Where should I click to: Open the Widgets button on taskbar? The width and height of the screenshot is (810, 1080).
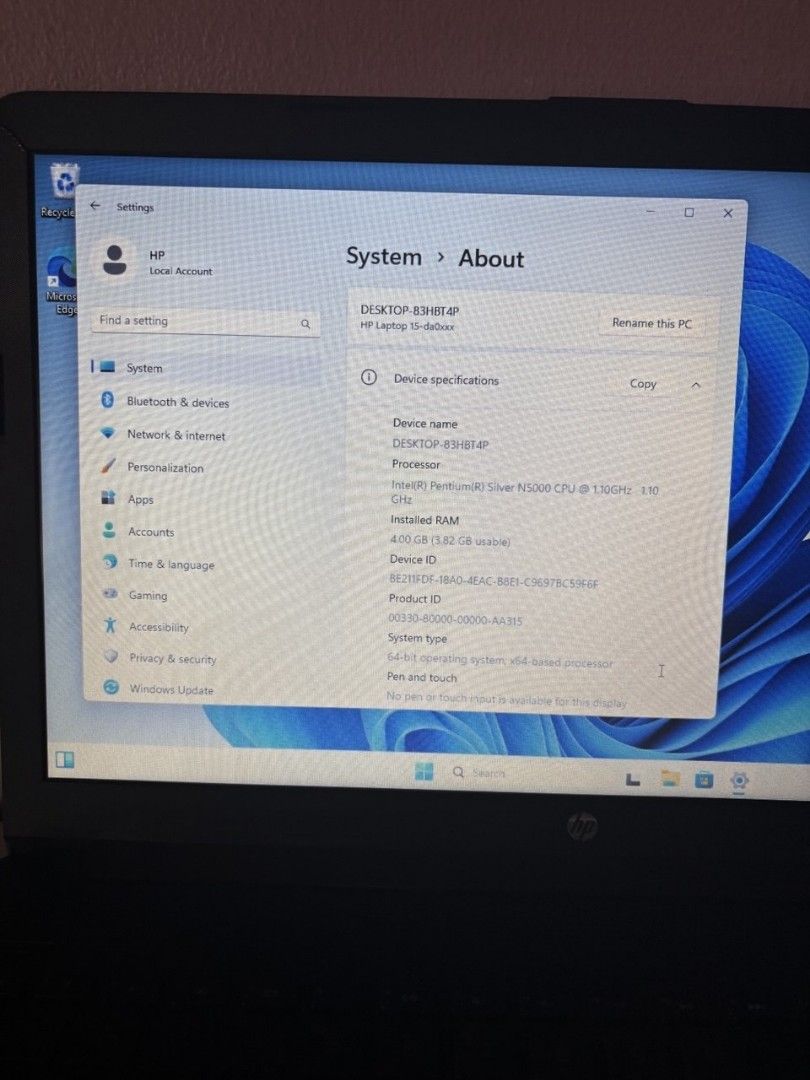(x=64, y=759)
